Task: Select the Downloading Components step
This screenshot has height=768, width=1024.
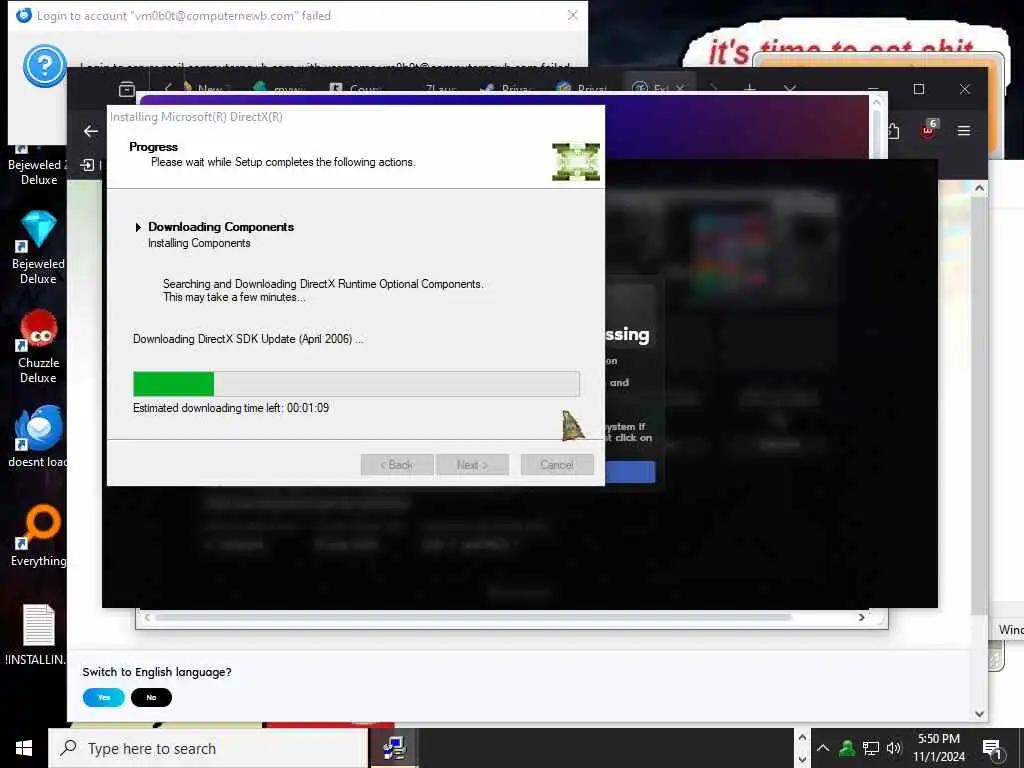Action: tap(221, 227)
